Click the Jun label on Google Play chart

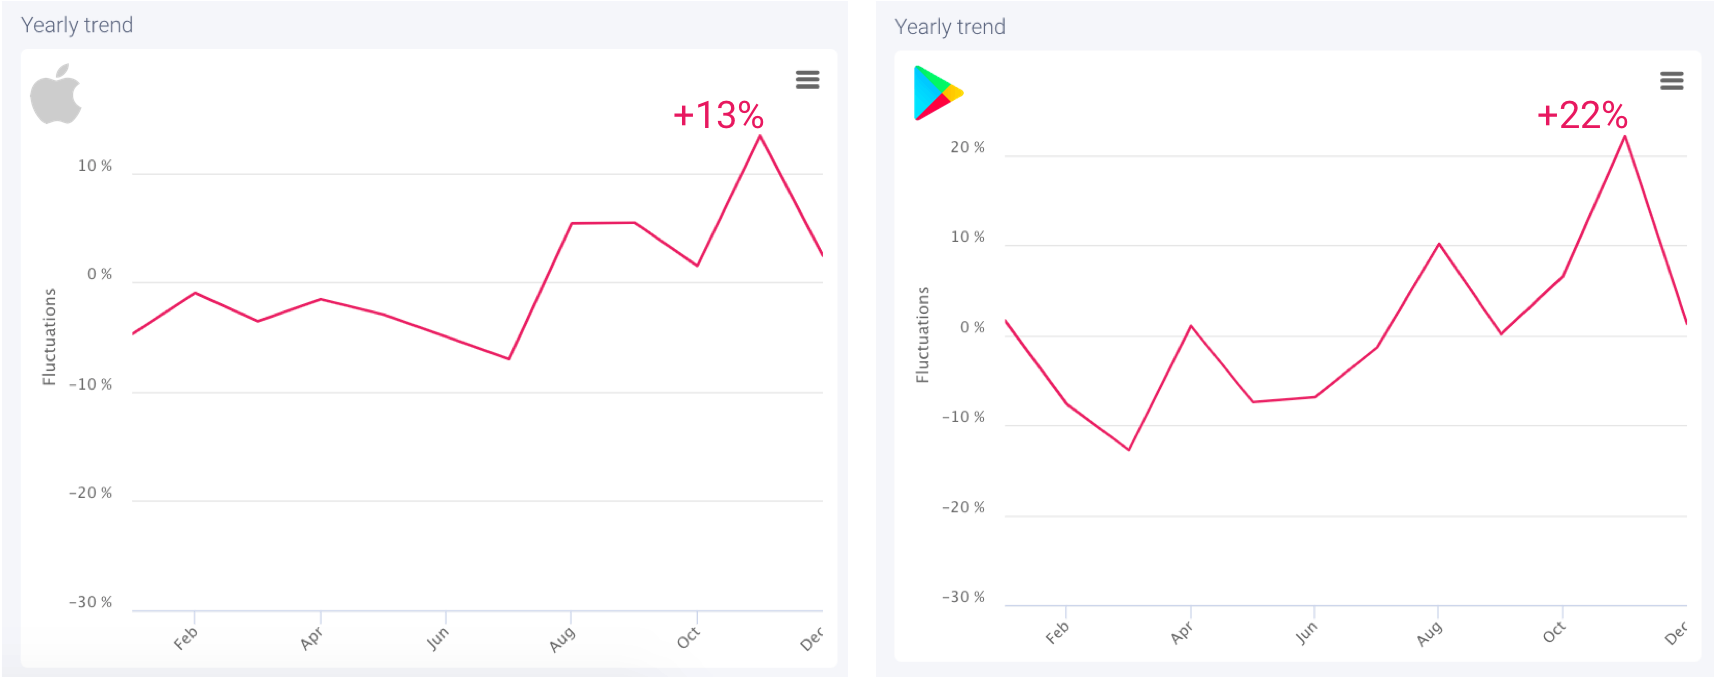click(1305, 633)
